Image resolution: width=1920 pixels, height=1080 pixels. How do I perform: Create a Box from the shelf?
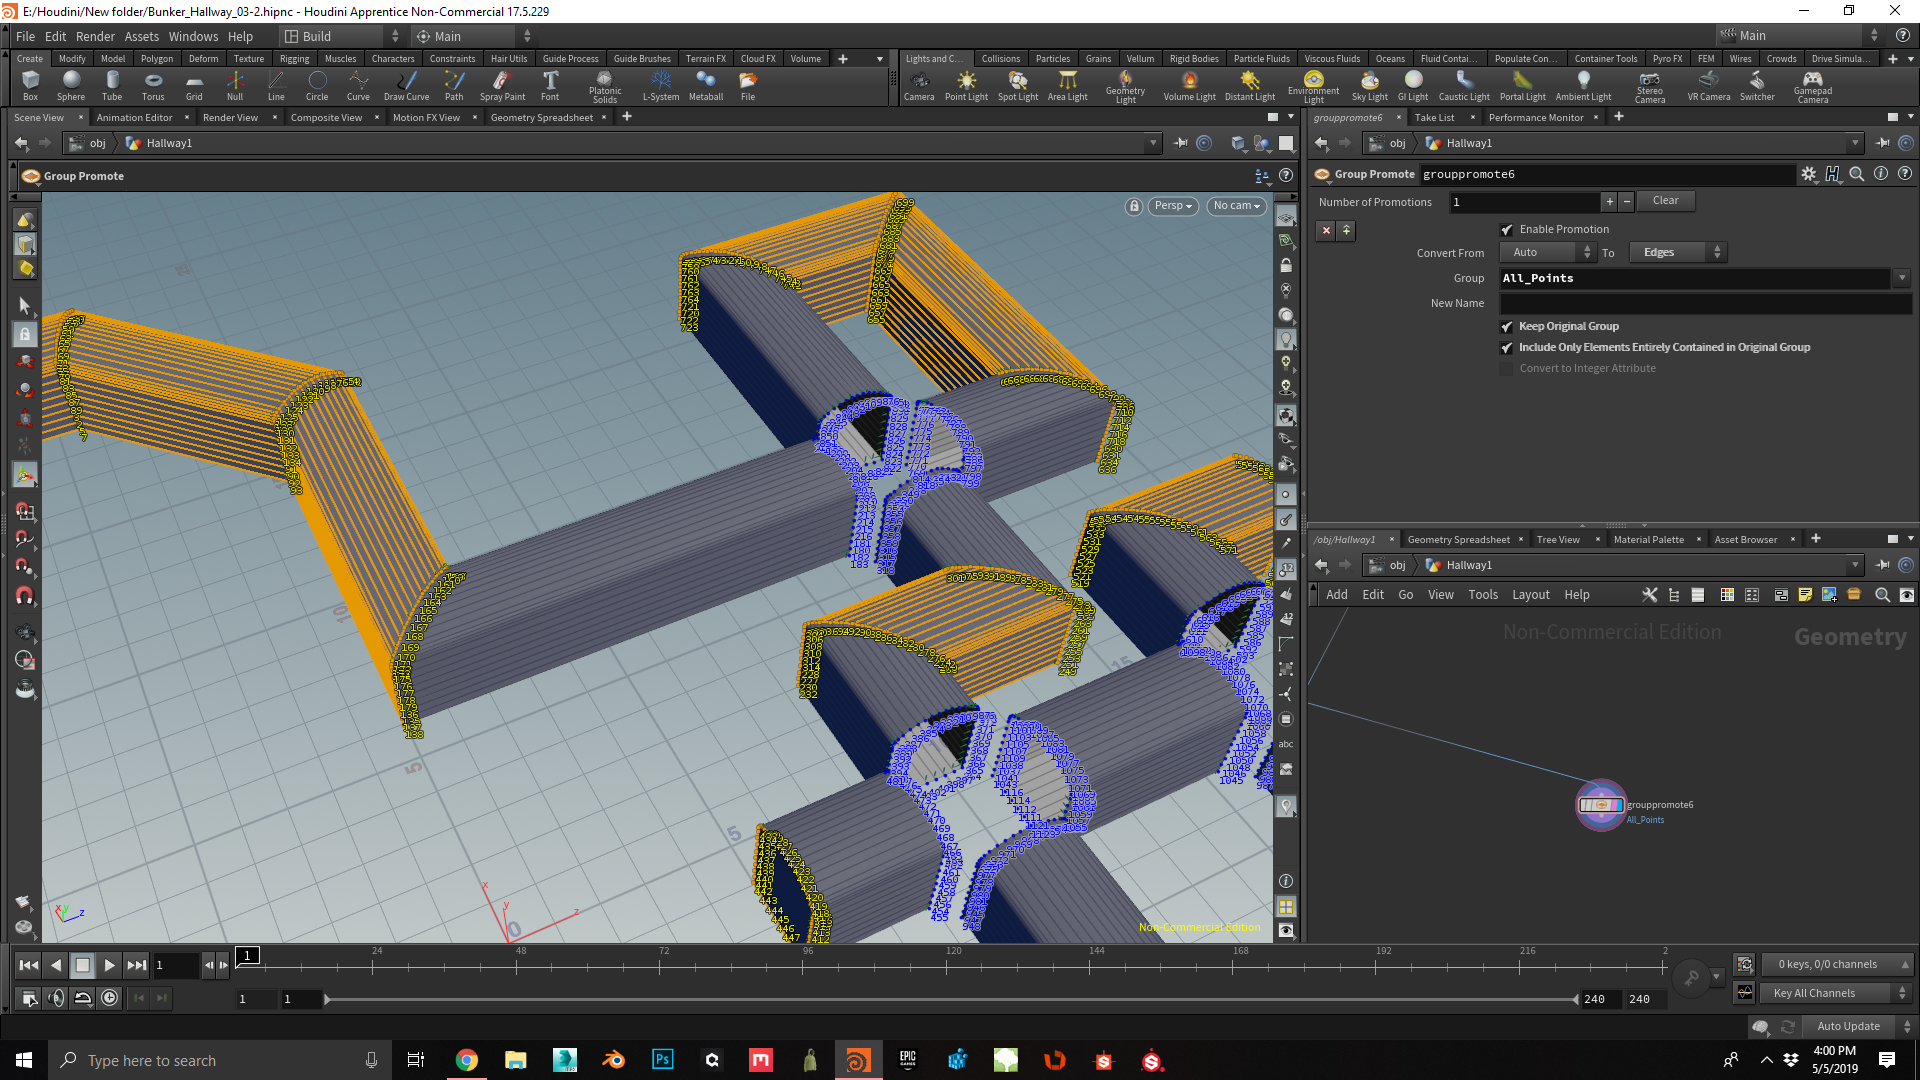click(30, 85)
